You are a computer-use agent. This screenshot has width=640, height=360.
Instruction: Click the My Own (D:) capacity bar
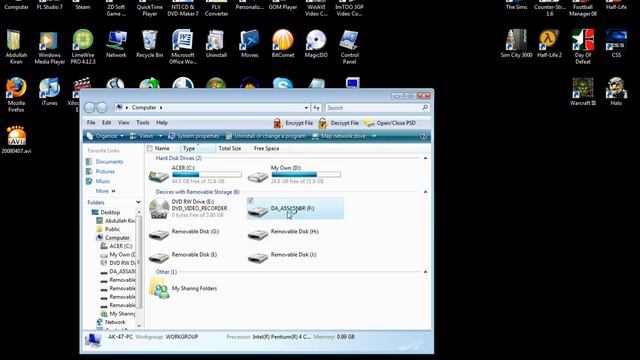coord(306,174)
